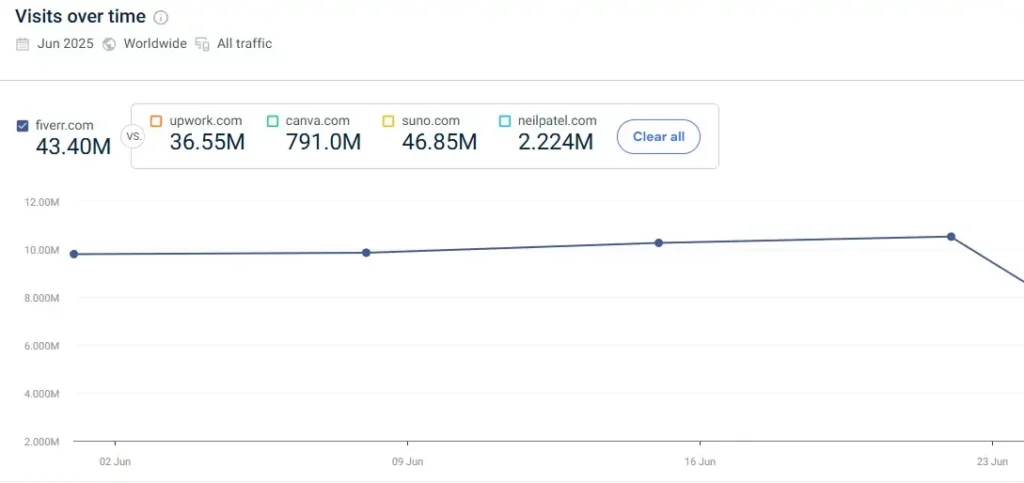The width and height of the screenshot is (1024, 483).
Task: Click the 09 Jun chart data point
Action: point(366,253)
